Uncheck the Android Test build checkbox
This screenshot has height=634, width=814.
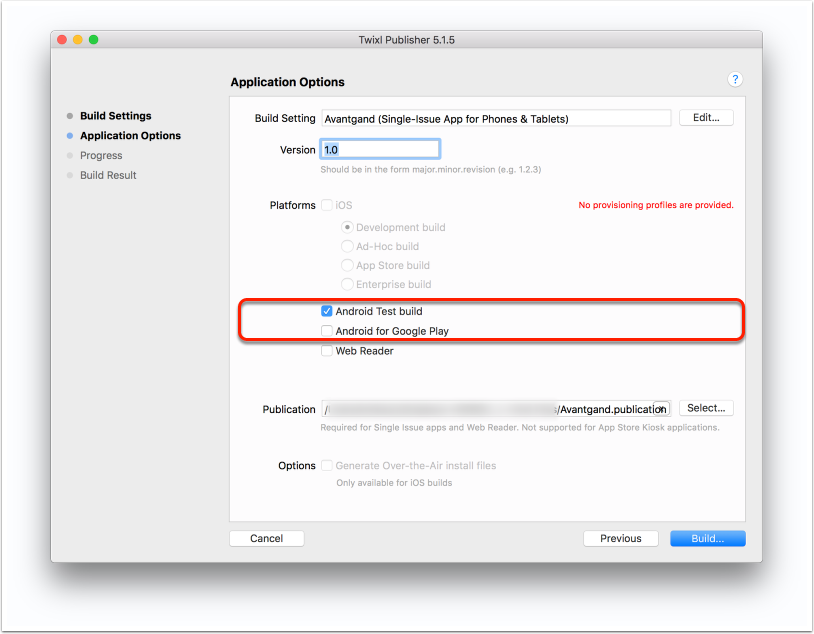pyautogui.click(x=327, y=311)
